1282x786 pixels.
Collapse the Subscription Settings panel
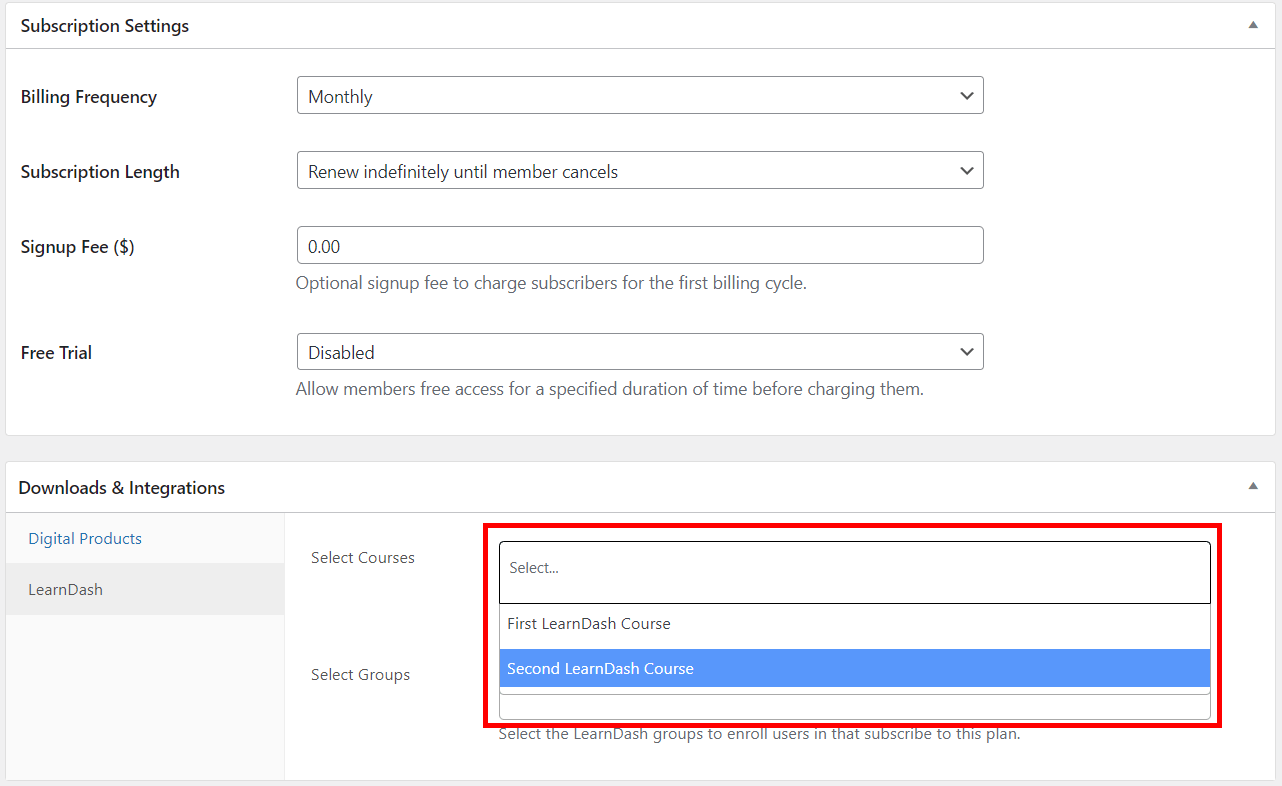(1253, 25)
